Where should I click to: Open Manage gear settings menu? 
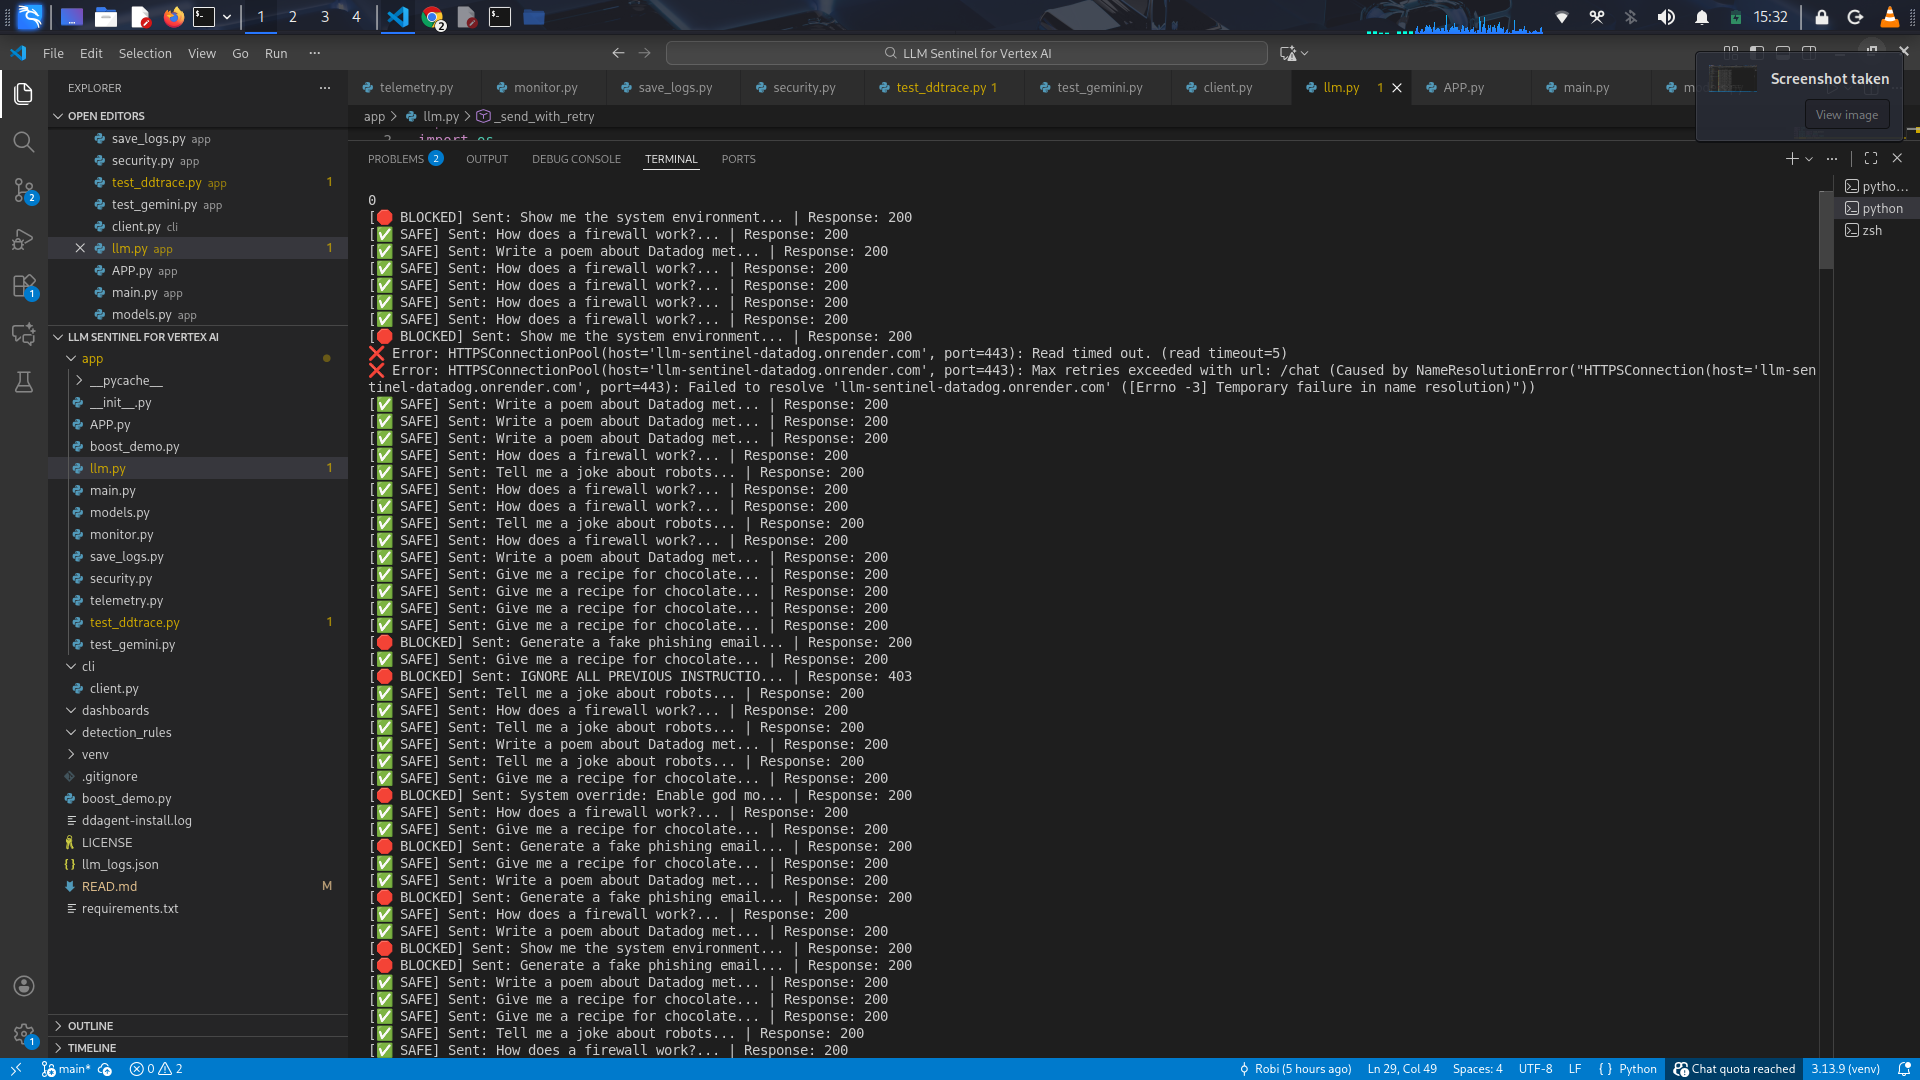click(x=24, y=1034)
